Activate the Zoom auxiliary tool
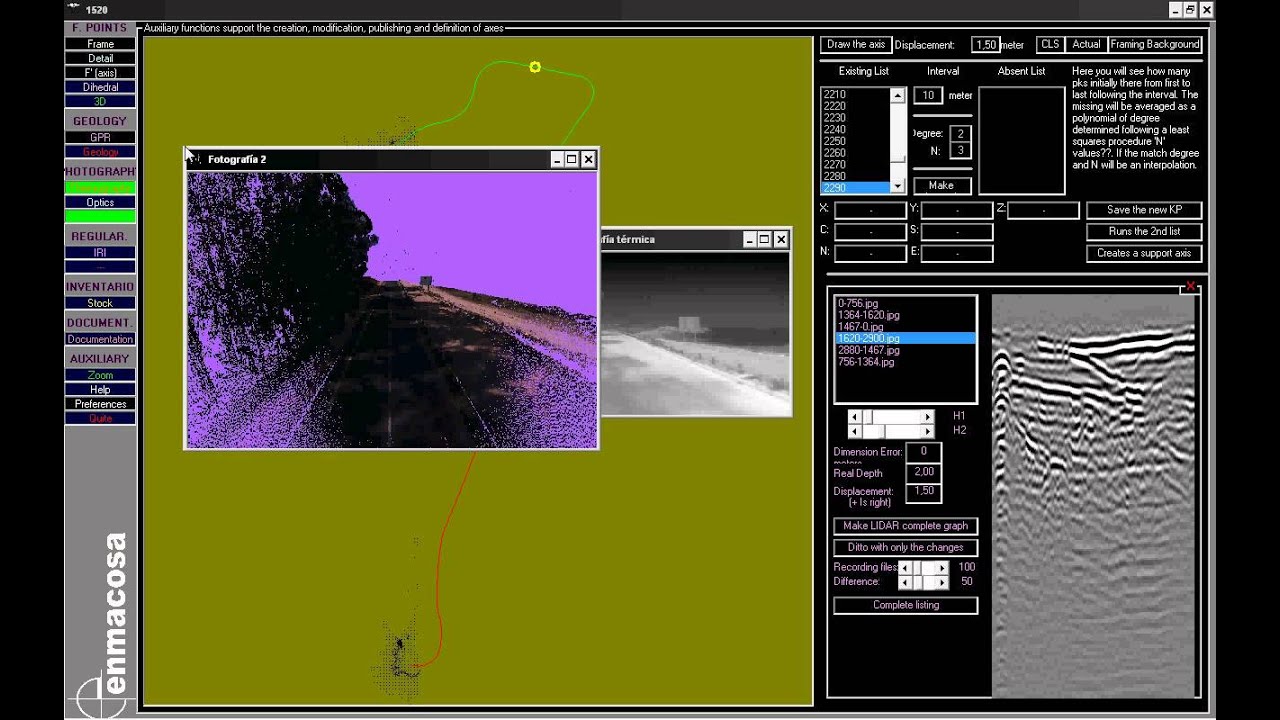This screenshot has width=1280, height=720. click(x=100, y=375)
